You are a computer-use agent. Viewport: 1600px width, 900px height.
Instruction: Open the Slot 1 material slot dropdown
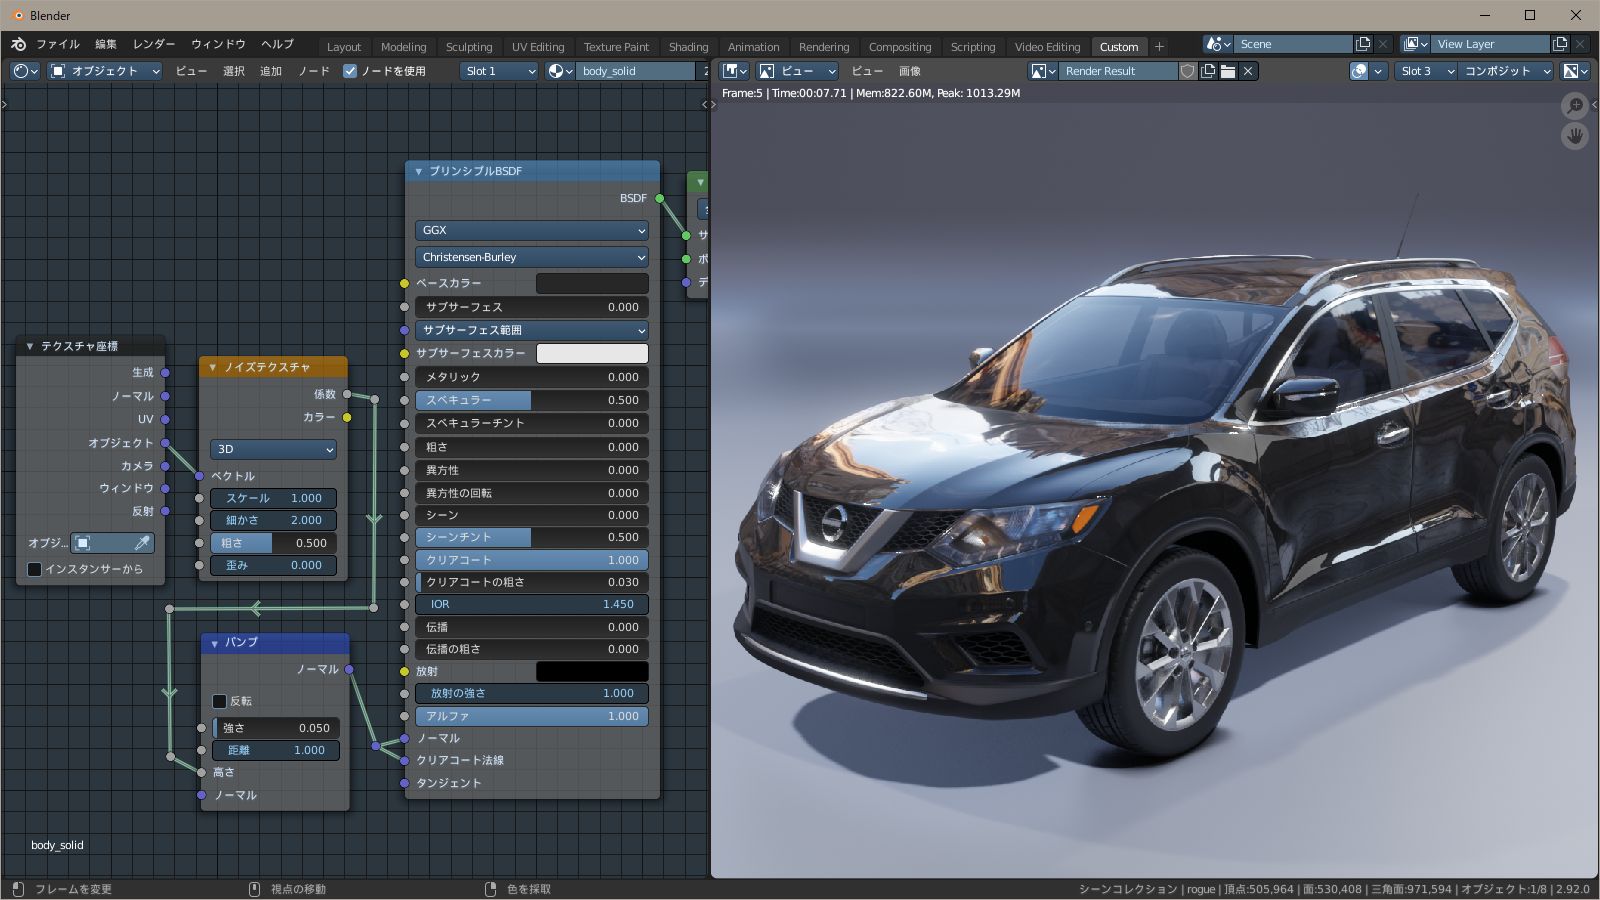click(x=500, y=71)
